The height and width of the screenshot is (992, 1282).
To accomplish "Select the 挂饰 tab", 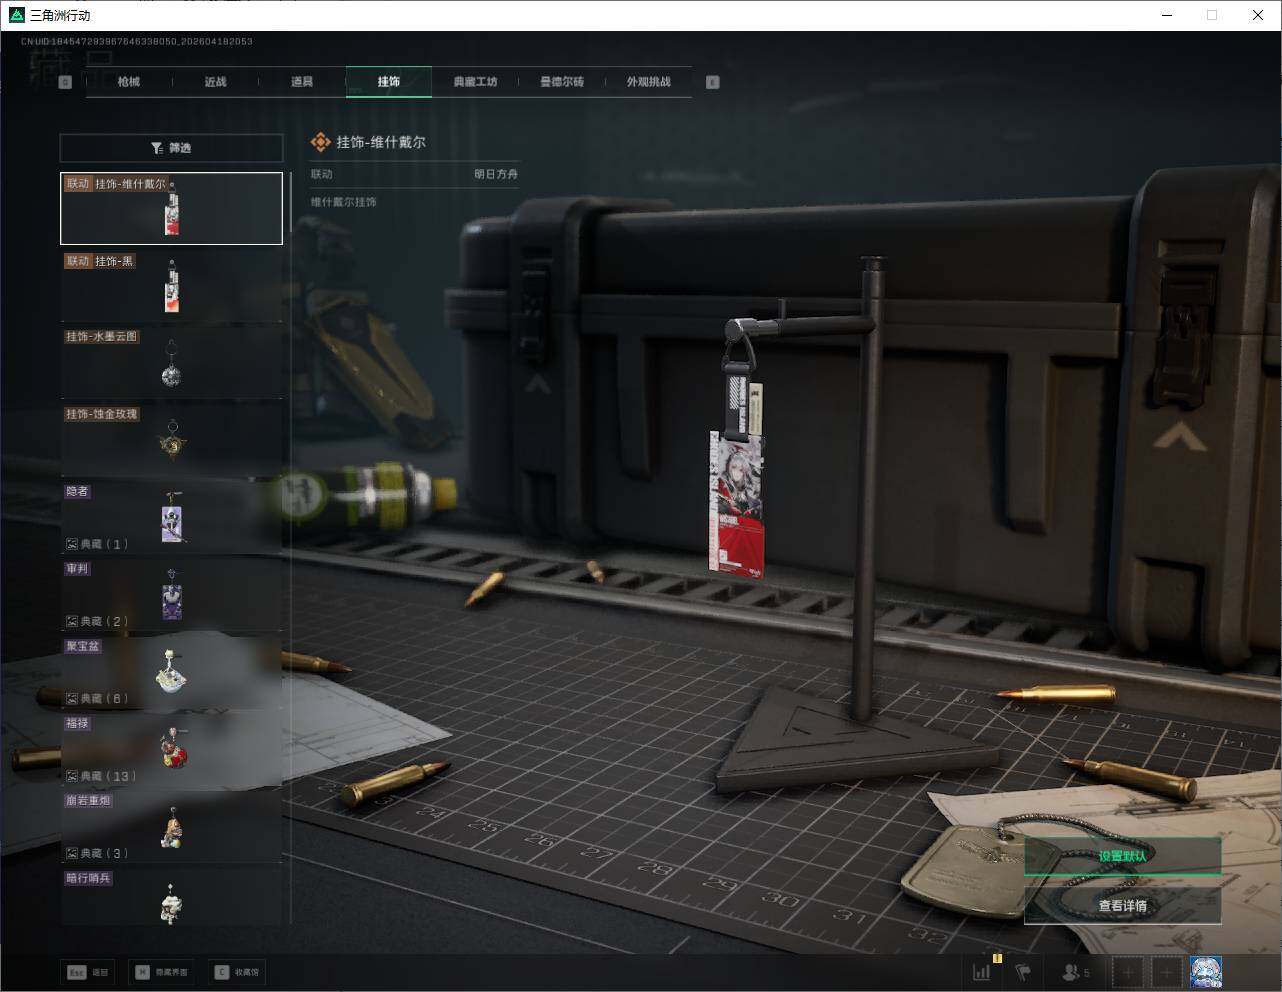I will 389,82.
